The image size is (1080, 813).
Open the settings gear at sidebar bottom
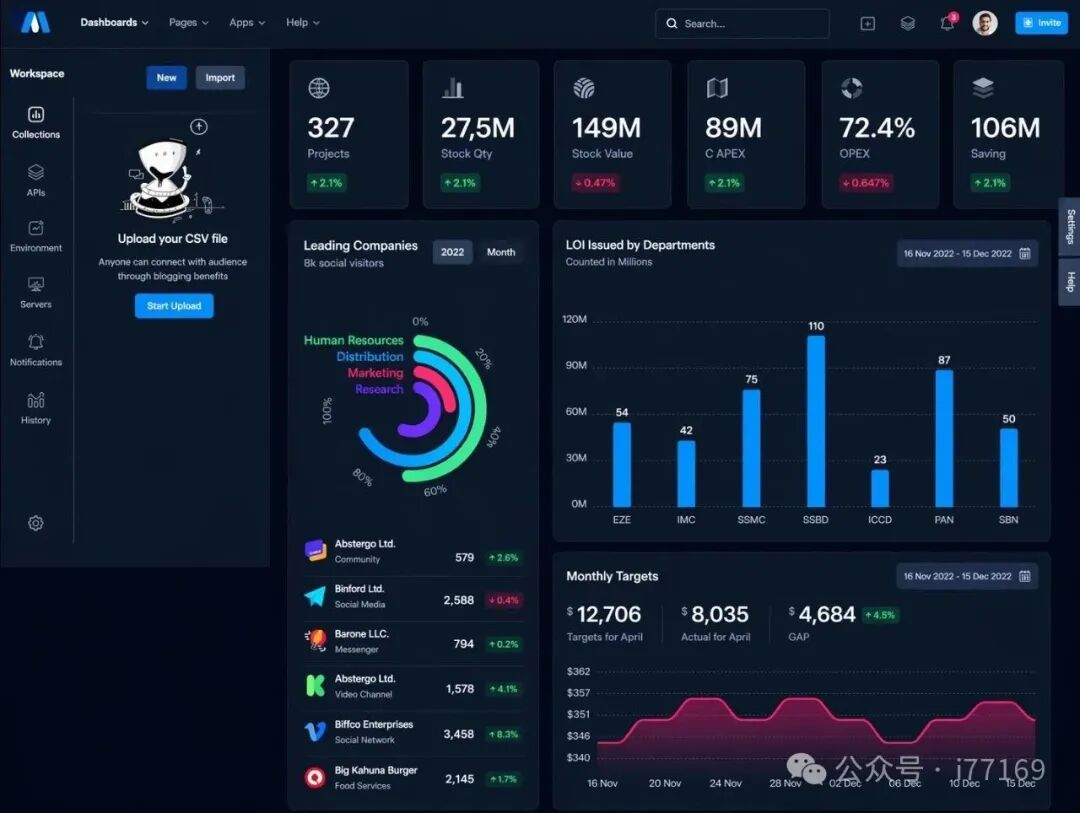point(36,523)
